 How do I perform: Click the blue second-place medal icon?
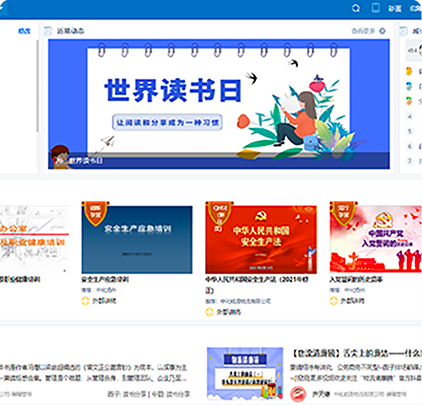[x=409, y=86]
